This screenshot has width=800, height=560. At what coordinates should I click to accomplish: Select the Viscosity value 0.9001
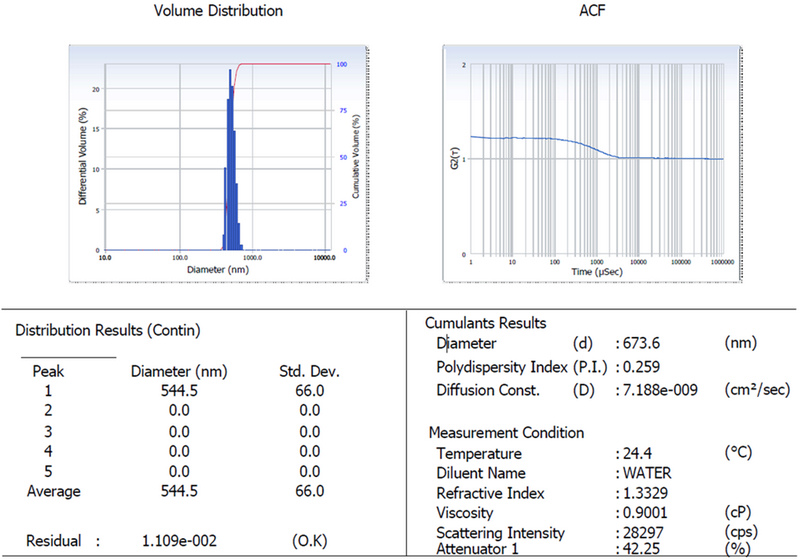[645, 514]
